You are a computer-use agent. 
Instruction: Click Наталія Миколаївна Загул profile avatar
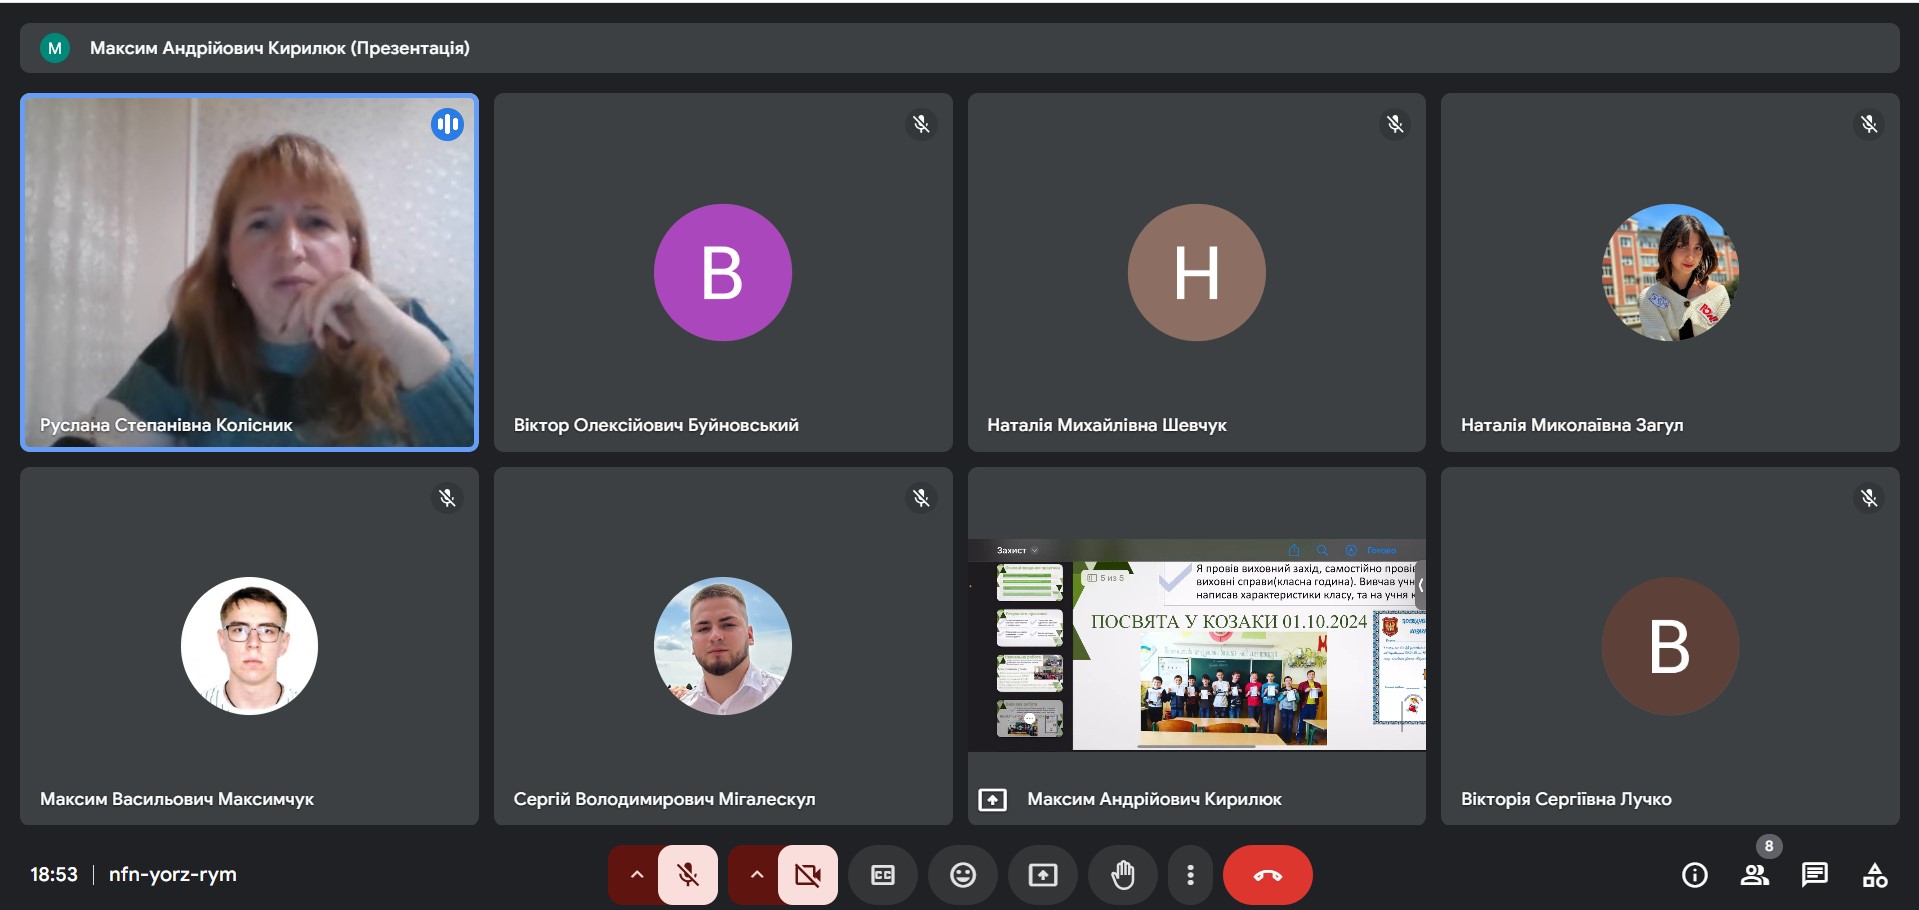[1670, 272]
